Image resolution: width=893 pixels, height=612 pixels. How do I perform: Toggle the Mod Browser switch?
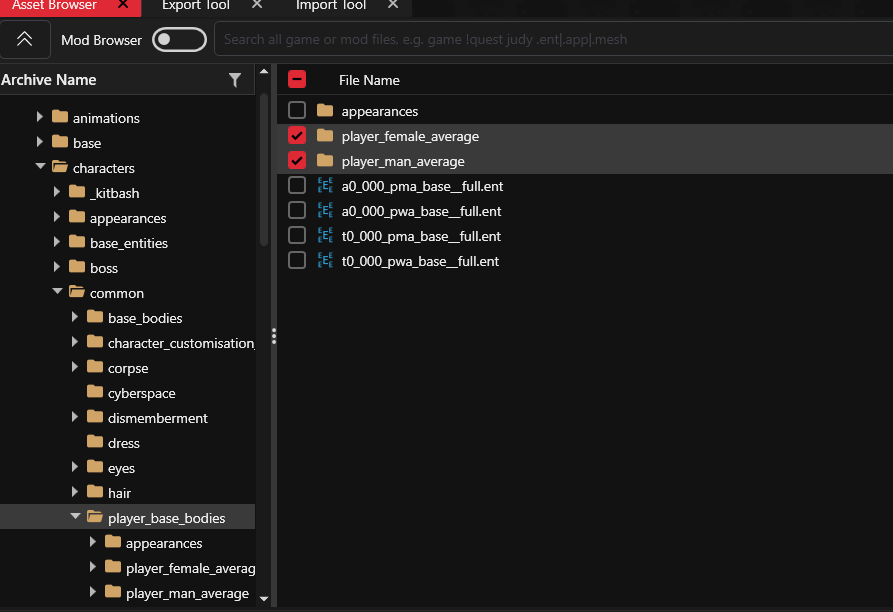click(179, 40)
